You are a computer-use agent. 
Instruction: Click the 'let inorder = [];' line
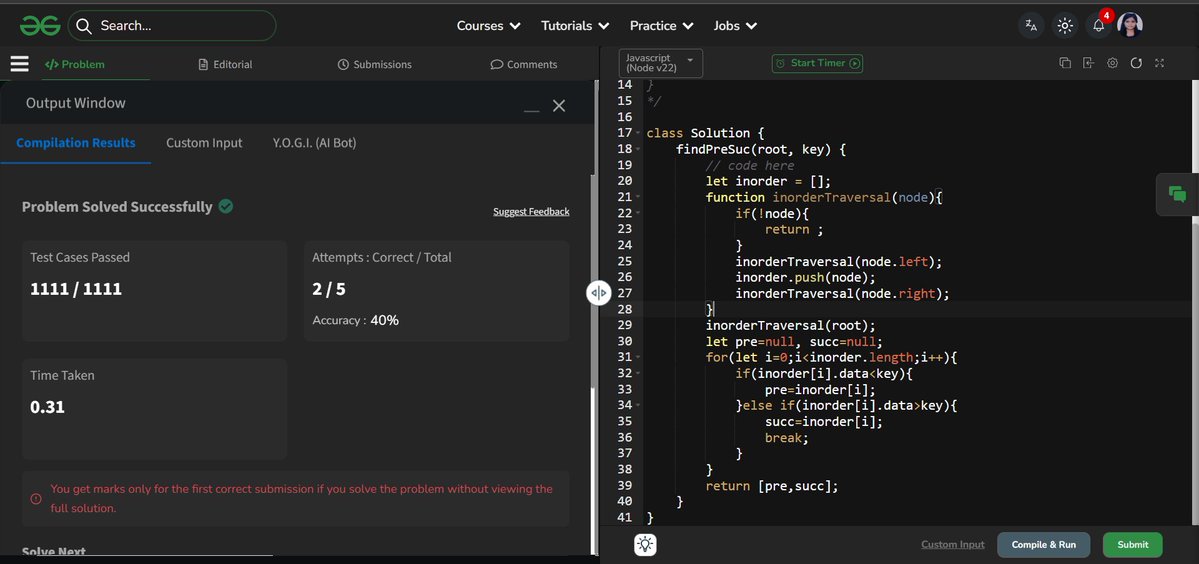click(x=768, y=181)
